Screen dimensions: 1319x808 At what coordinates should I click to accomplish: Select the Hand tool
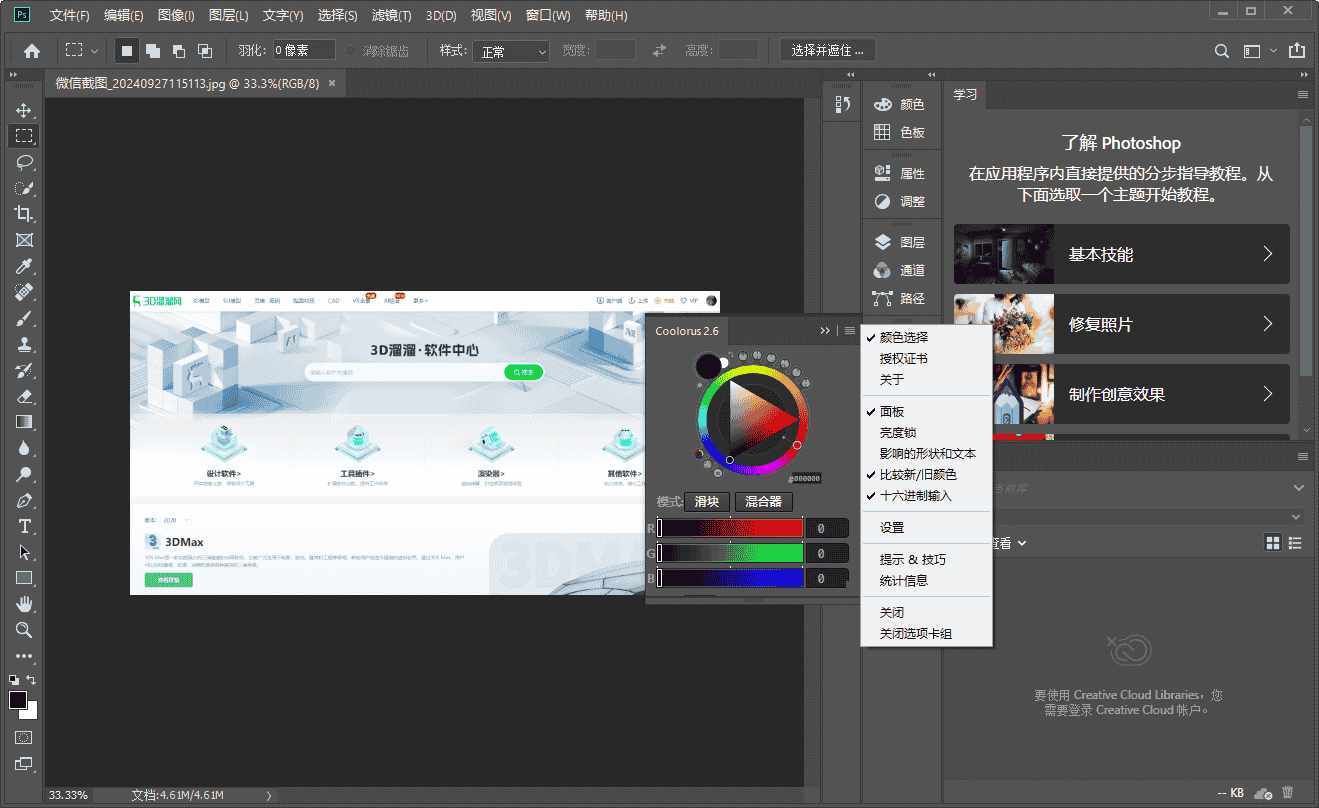click(24, 604)
